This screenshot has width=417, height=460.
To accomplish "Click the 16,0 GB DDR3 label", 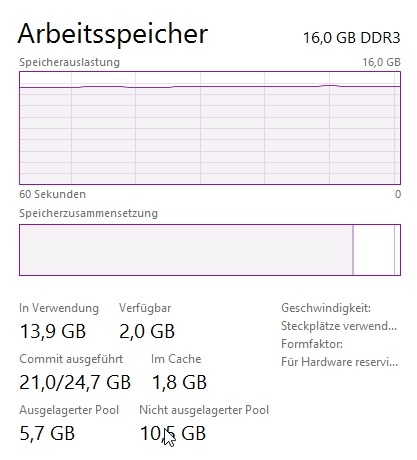I will click(x=352, y=38).
